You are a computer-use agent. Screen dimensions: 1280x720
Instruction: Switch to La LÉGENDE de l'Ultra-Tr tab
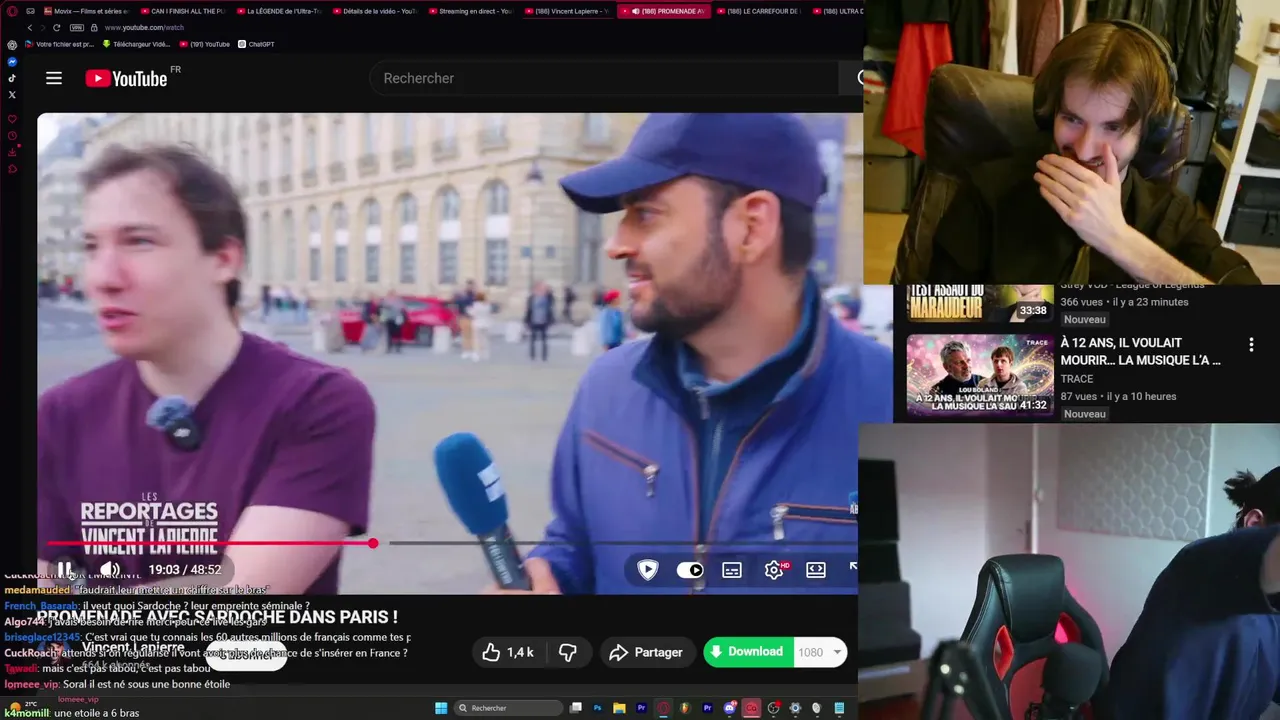point(278,11)
